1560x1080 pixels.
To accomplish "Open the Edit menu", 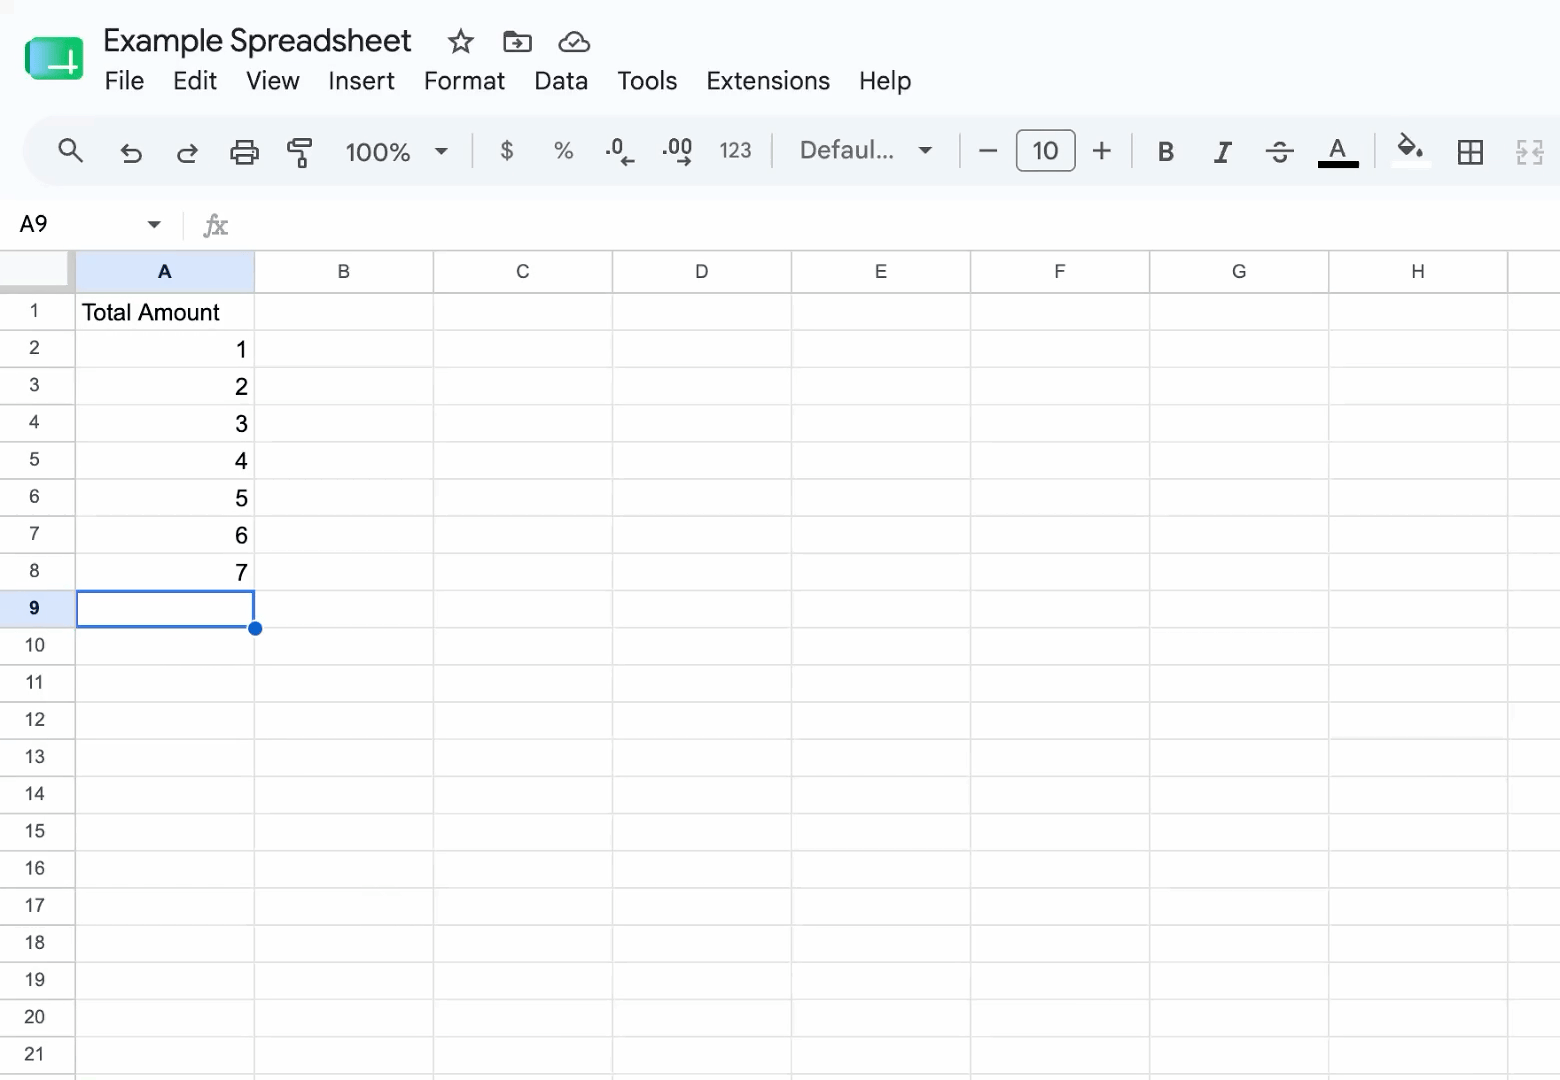I will pyautogui.click(x=195, y=81).
